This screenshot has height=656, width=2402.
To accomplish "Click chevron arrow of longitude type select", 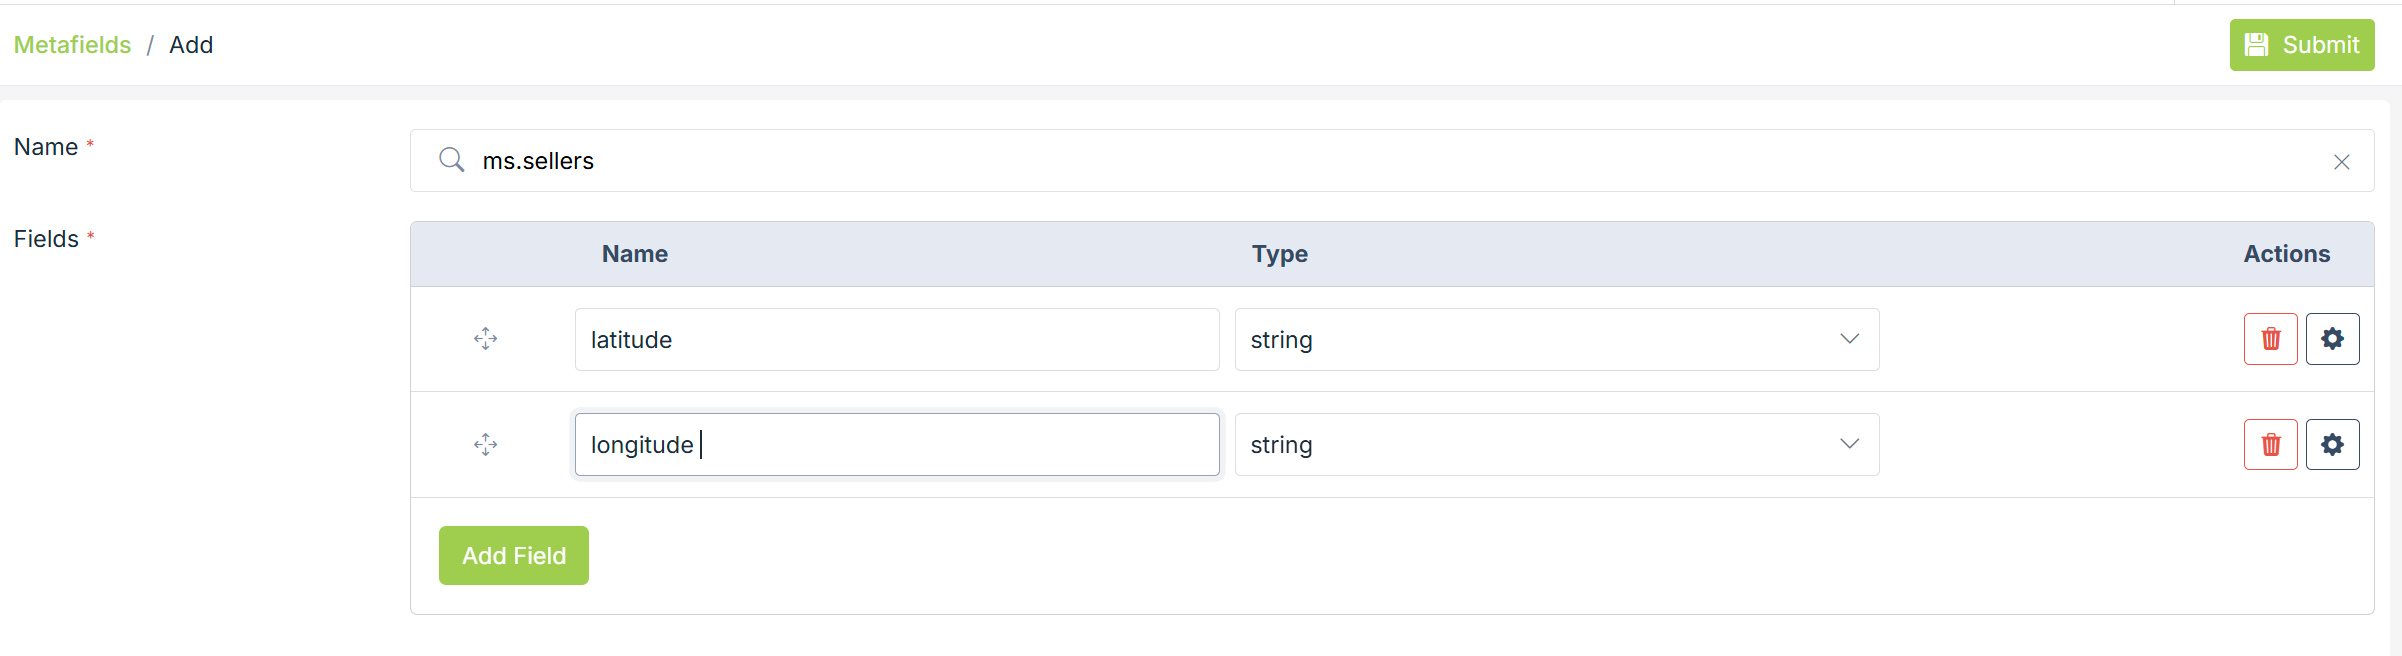I will pos(1849,443).
